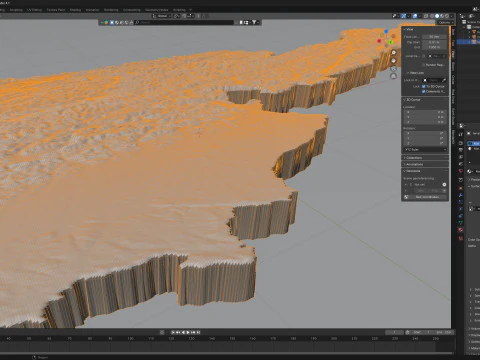Click the hand pan-view gizmo

tap(394, 61)
